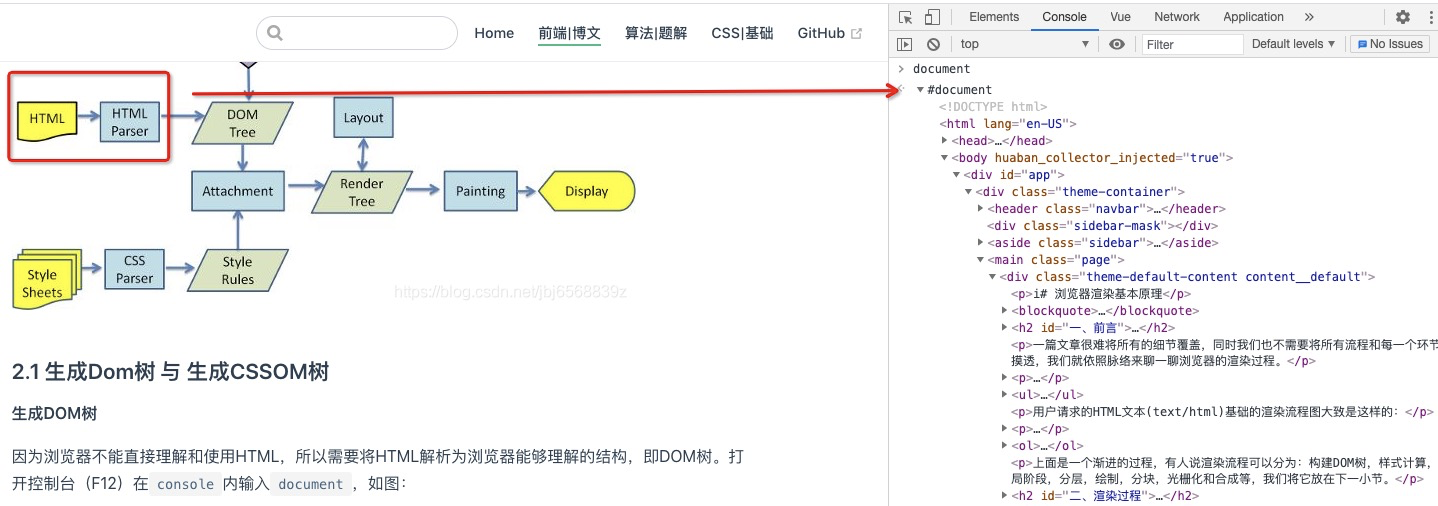Expand the h2 id 二、渲染过程 node
The height and width of the screenshot is (506, 1438).
(x=1004, y=496)
